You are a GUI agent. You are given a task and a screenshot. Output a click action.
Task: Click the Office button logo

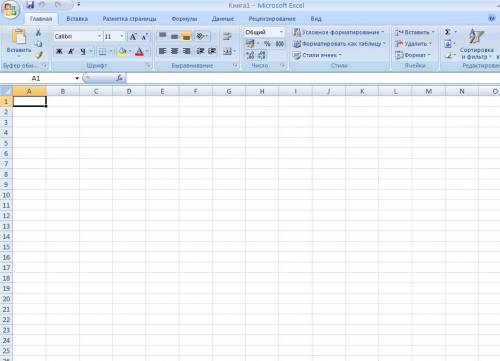pos(11,10)
